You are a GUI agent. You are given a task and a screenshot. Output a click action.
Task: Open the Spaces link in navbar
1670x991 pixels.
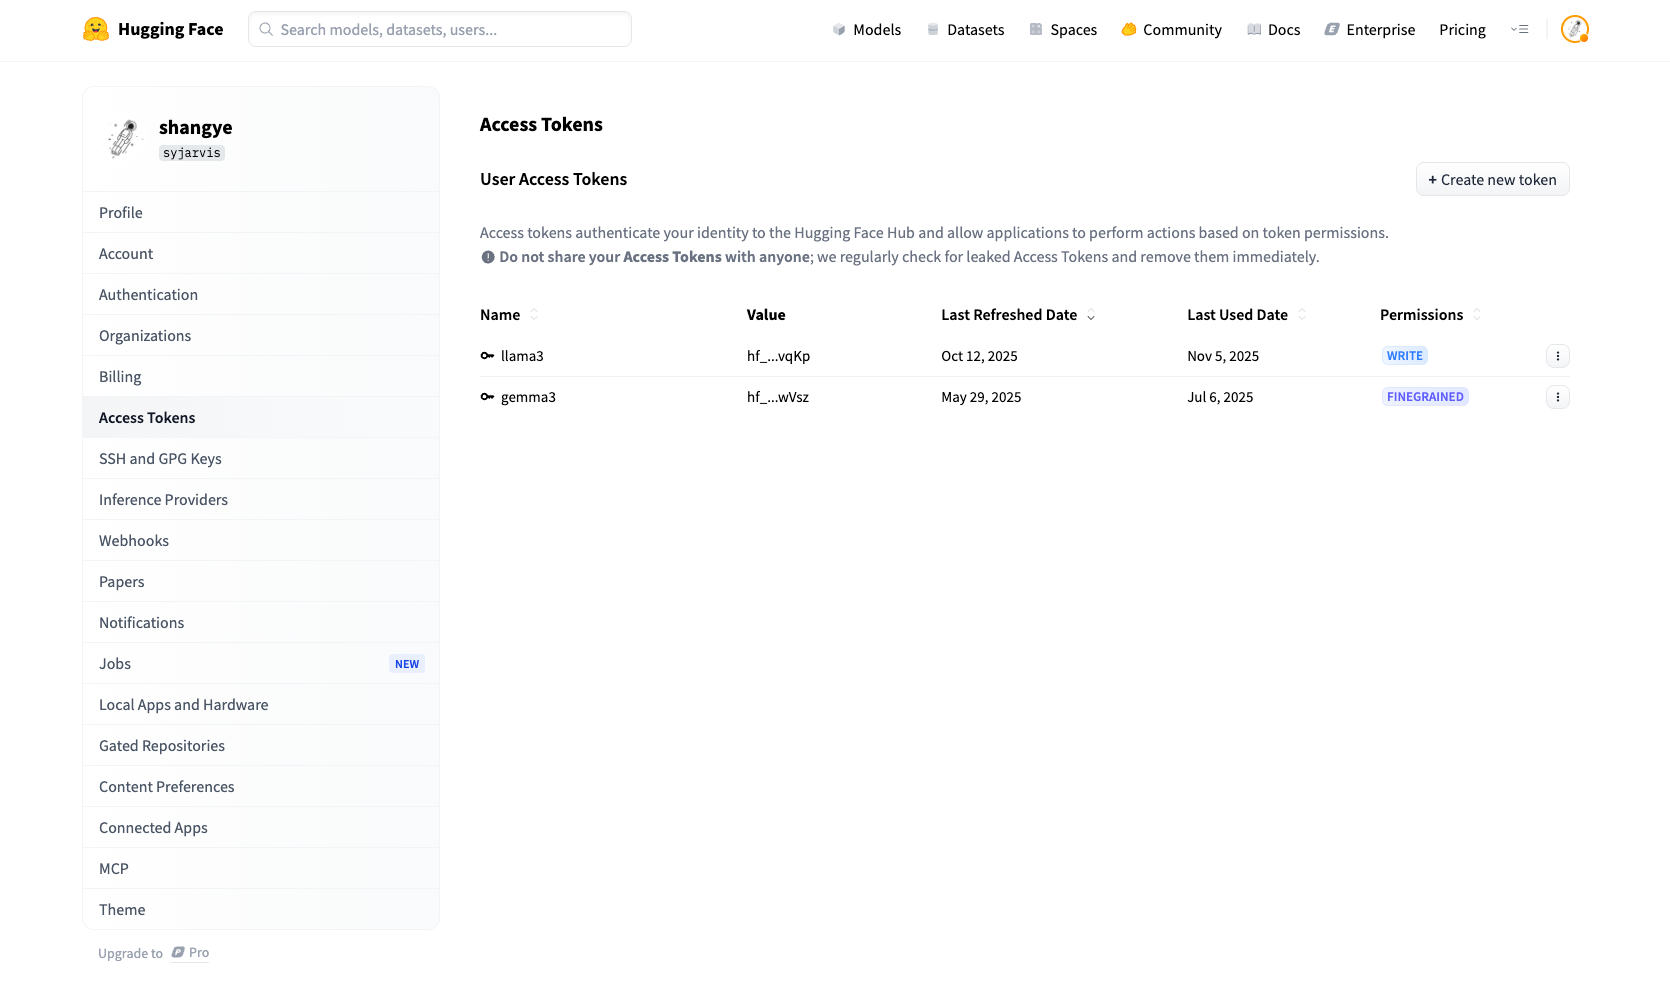coord(1063,30)
